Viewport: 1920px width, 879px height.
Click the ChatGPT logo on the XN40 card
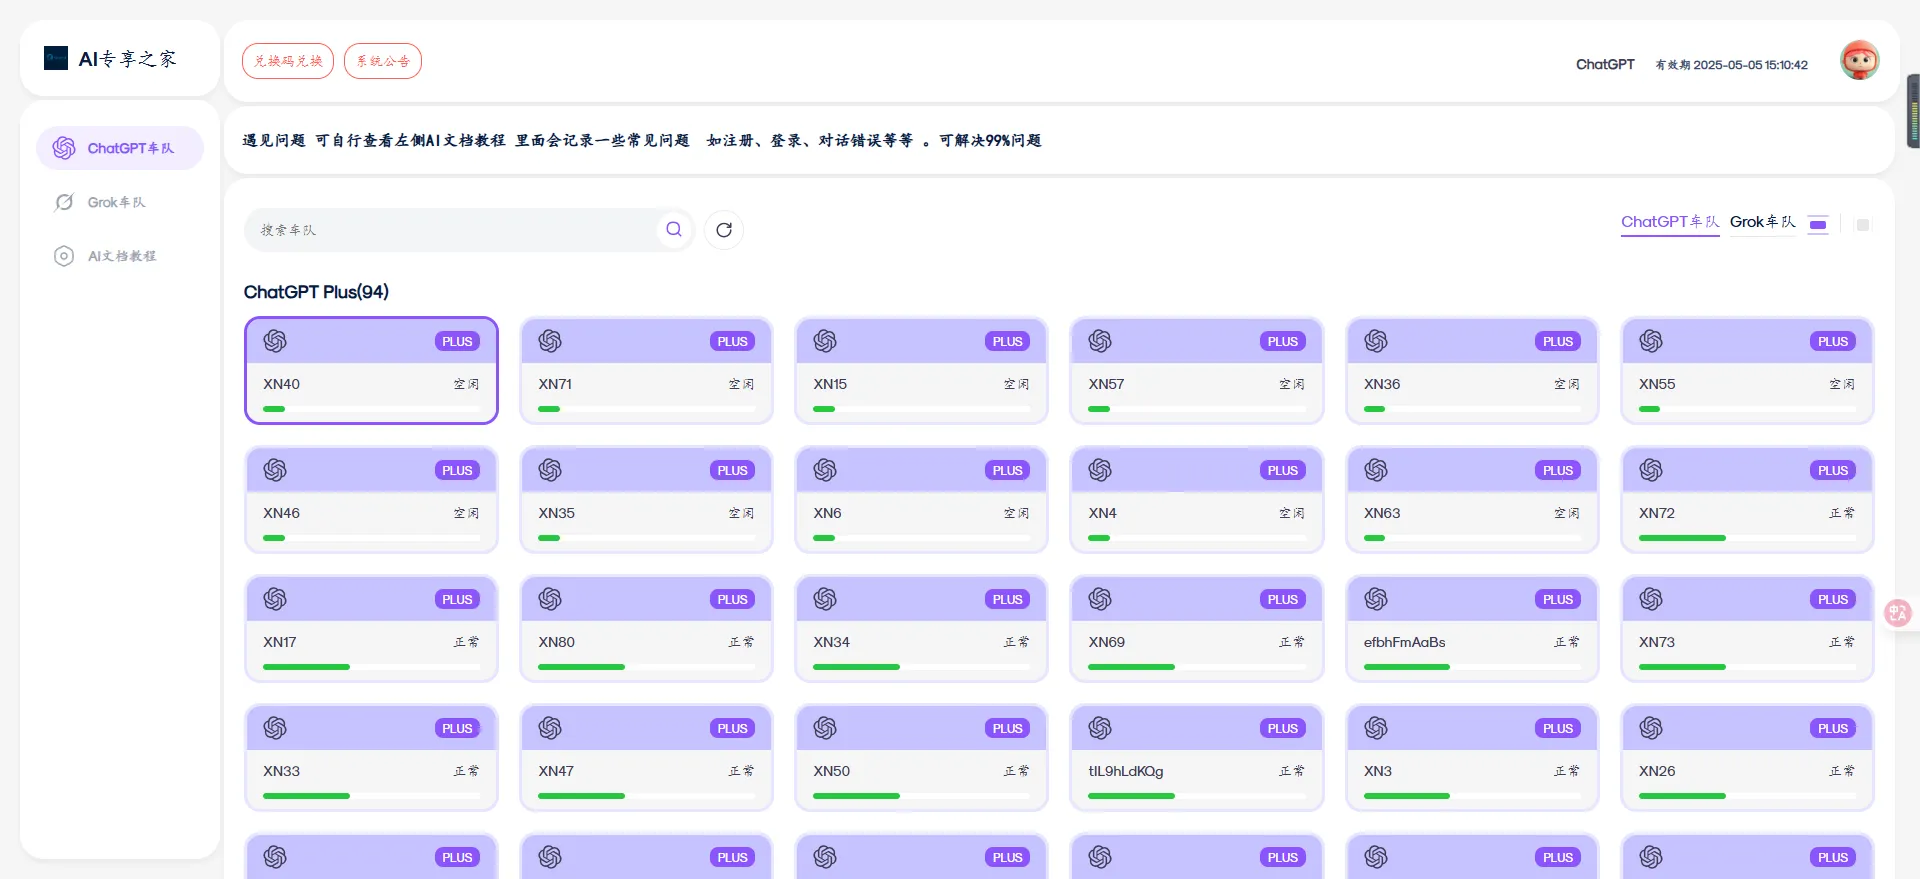tap(275, 341)
